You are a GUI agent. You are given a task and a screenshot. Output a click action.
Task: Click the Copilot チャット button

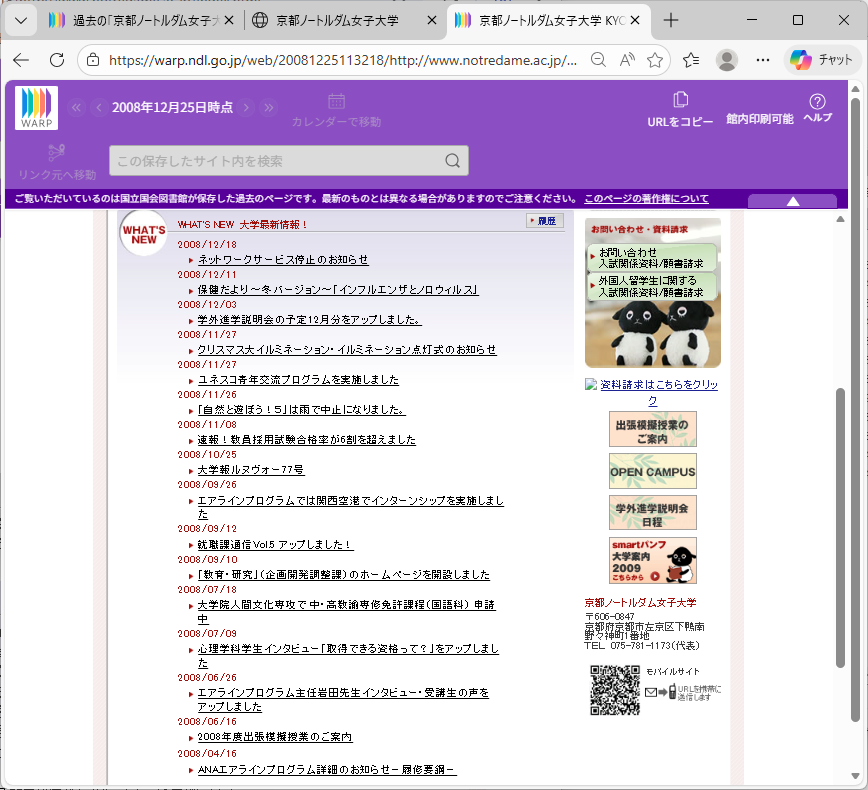click(x=821, y=60)
